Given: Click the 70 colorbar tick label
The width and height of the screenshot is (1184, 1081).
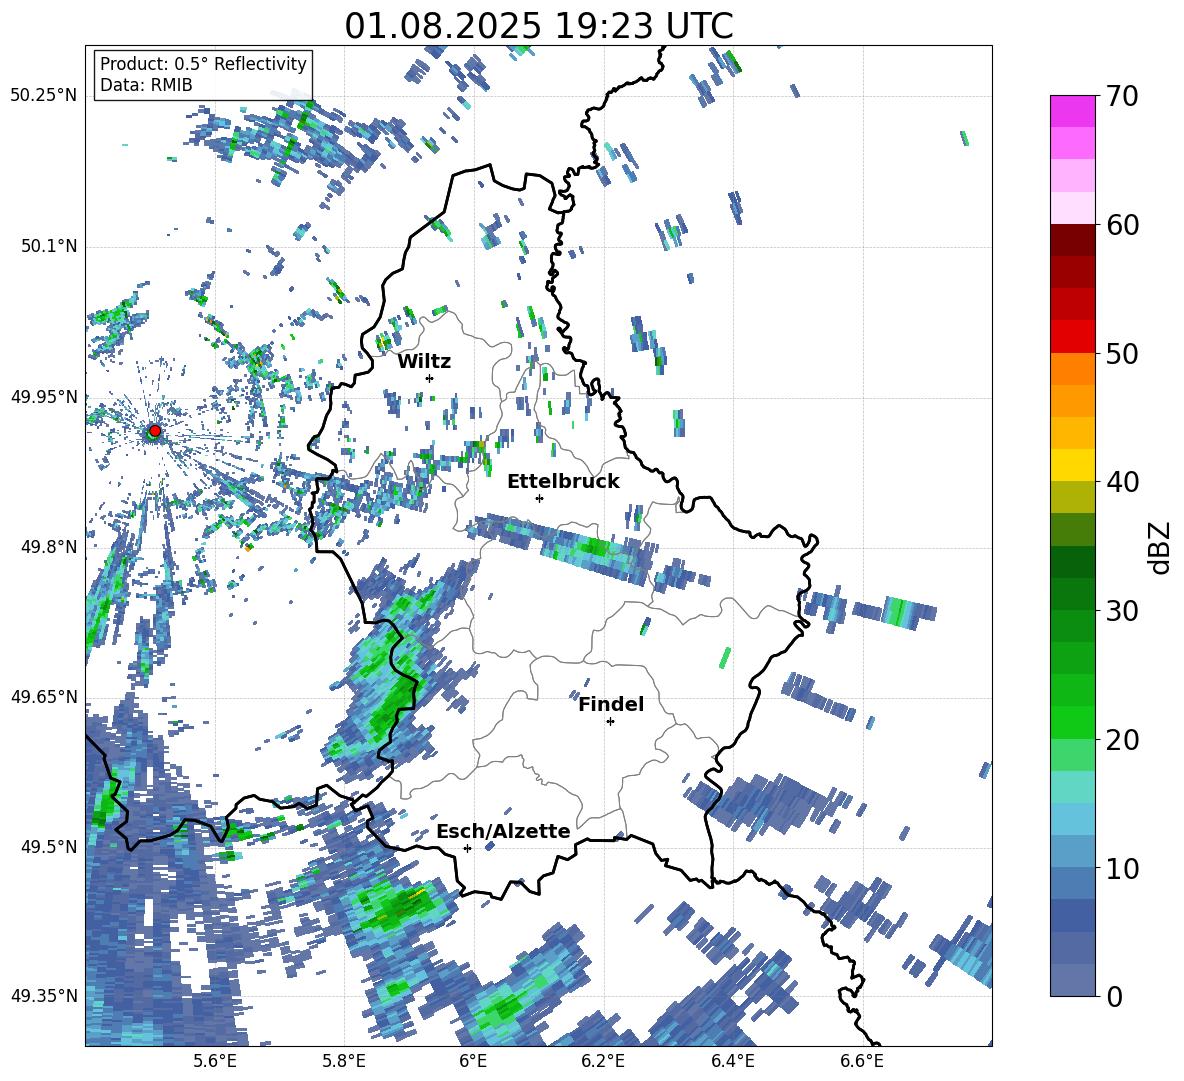Looking at the screenshot, I should click(x=1122, y=96).
